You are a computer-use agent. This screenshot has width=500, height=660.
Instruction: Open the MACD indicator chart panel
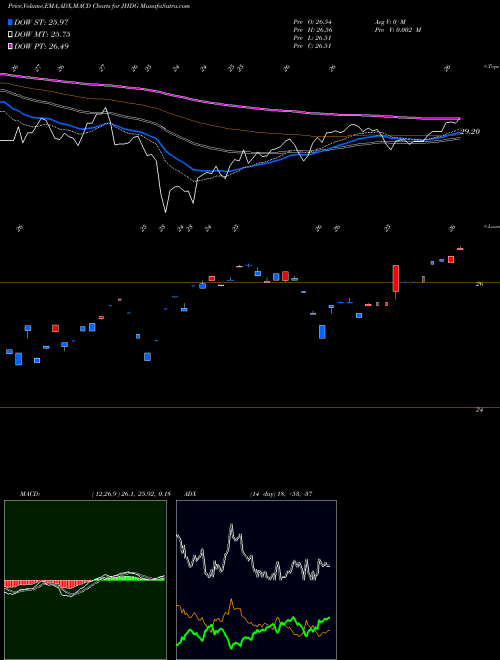tap(85, 580)
